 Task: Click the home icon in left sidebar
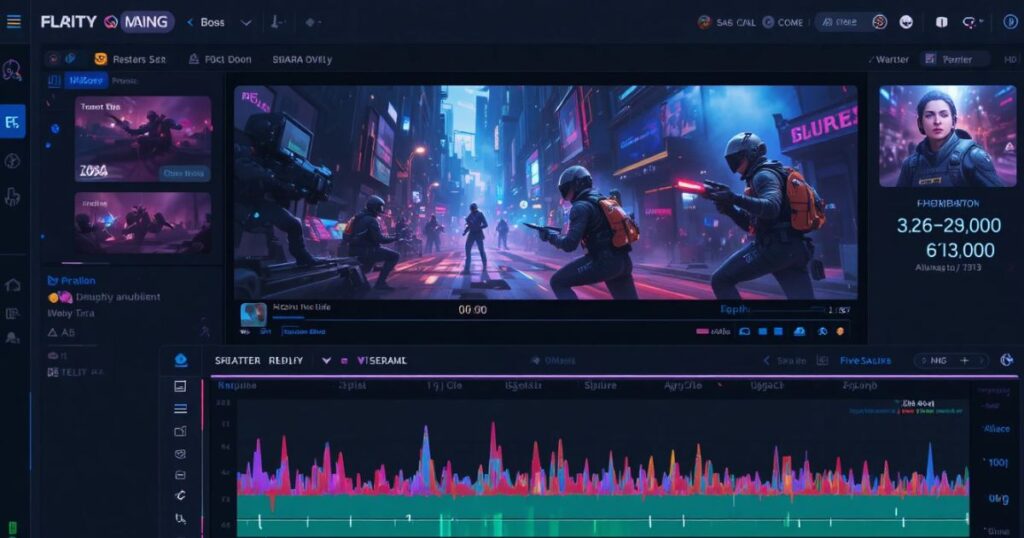tap(12, 285)
